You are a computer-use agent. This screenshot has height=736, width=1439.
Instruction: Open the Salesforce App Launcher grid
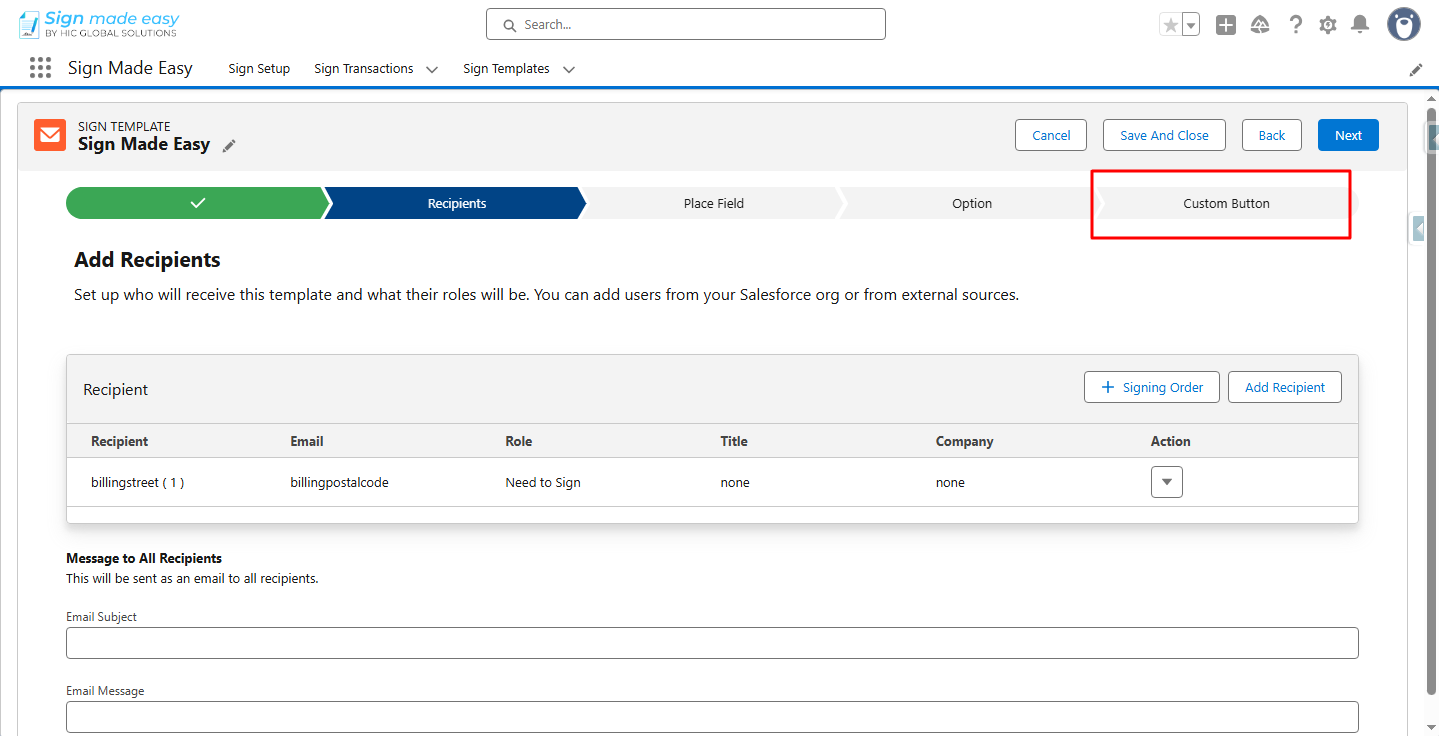(40, 67)
